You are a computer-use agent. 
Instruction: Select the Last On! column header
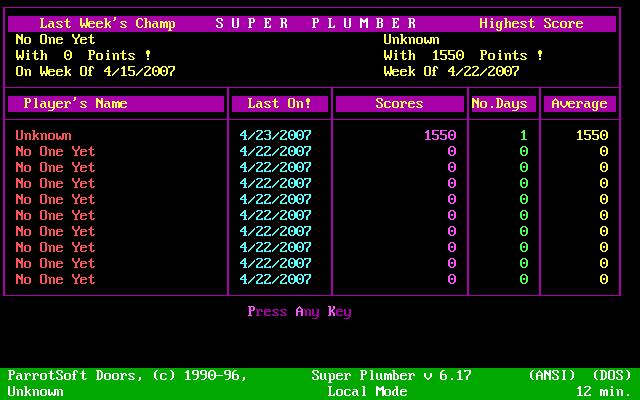point(280,104)
